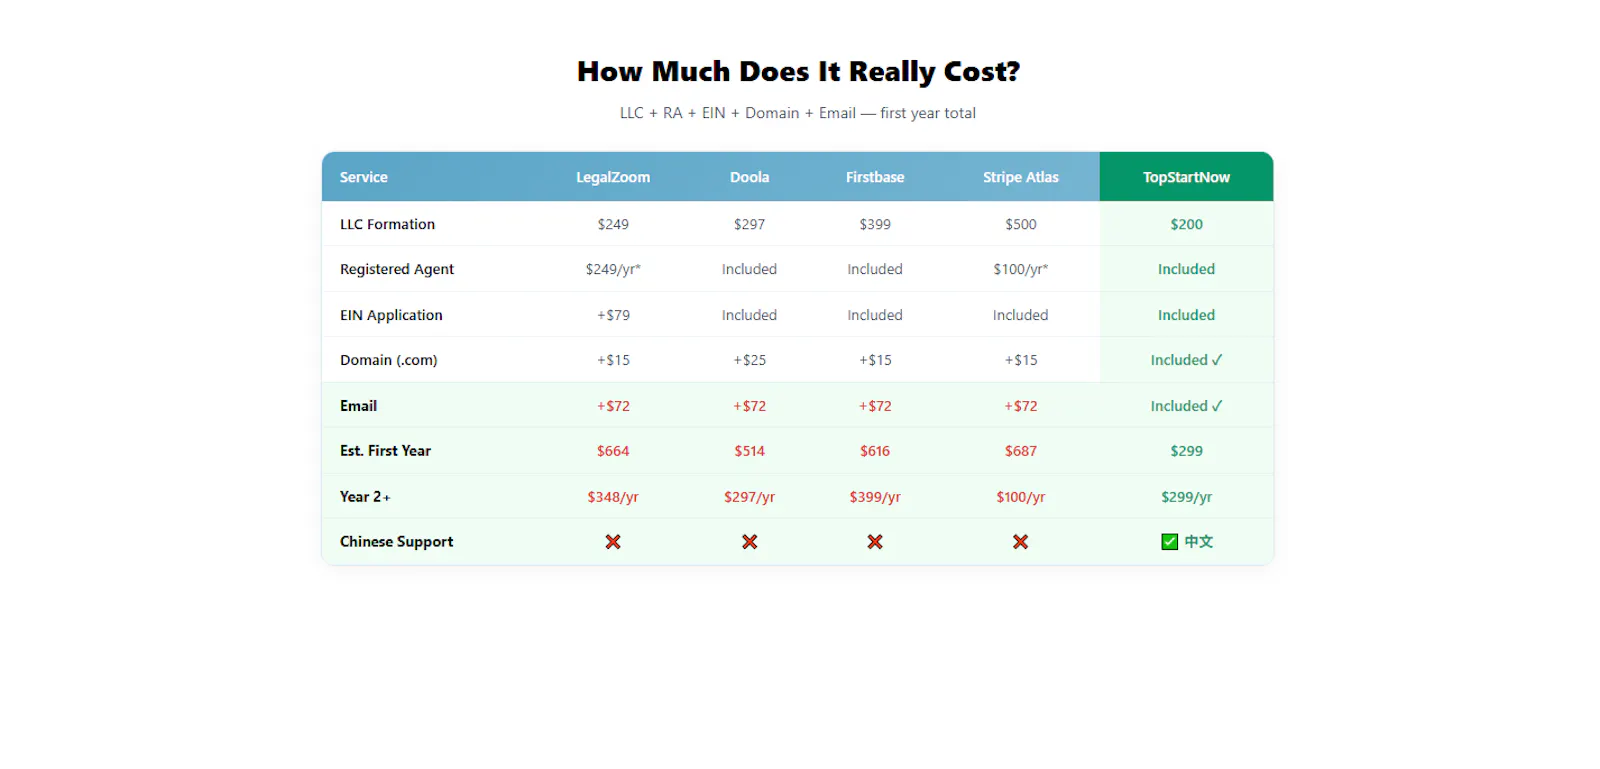Click Firstbase's EIN Application 'Included' cell
The height and width of the screenshot is (769, 1600).
pos(875,315)
